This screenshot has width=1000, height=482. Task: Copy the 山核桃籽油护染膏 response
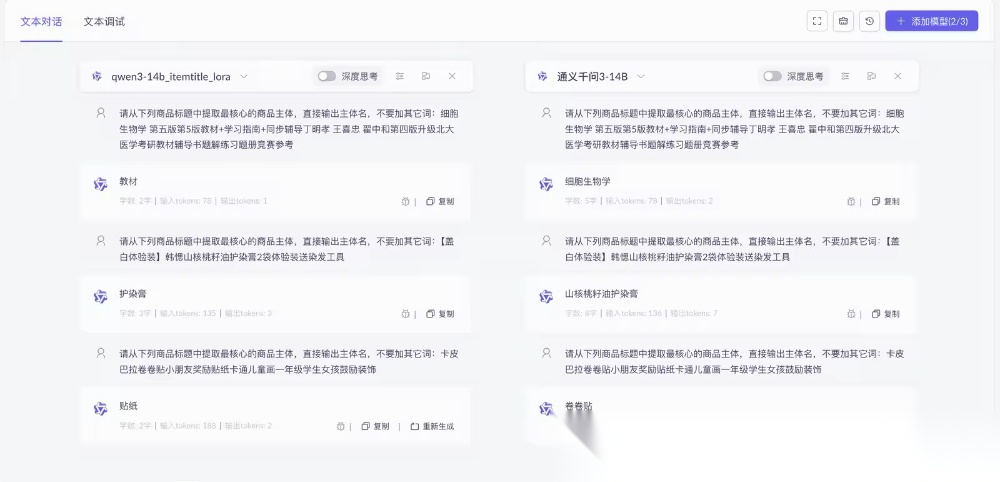pos(886,314)
